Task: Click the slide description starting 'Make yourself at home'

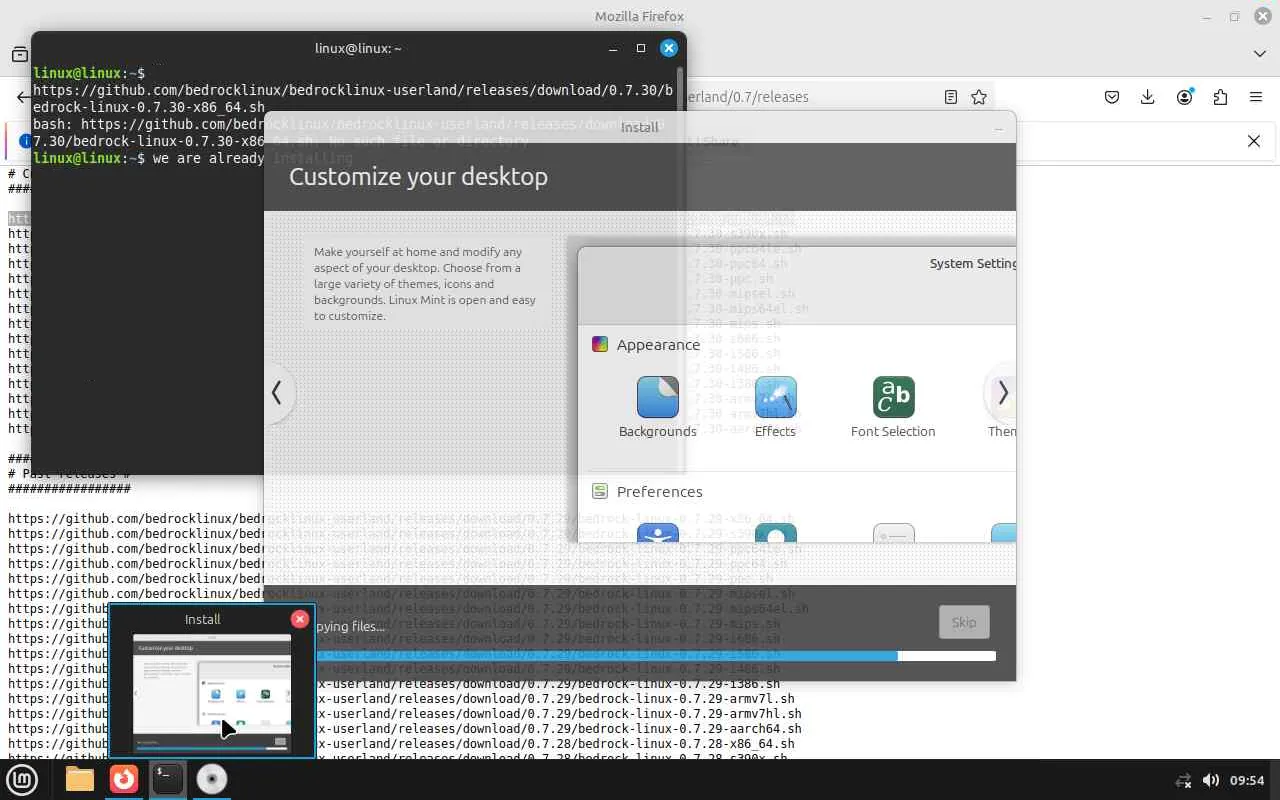Action: coord(425,284)
